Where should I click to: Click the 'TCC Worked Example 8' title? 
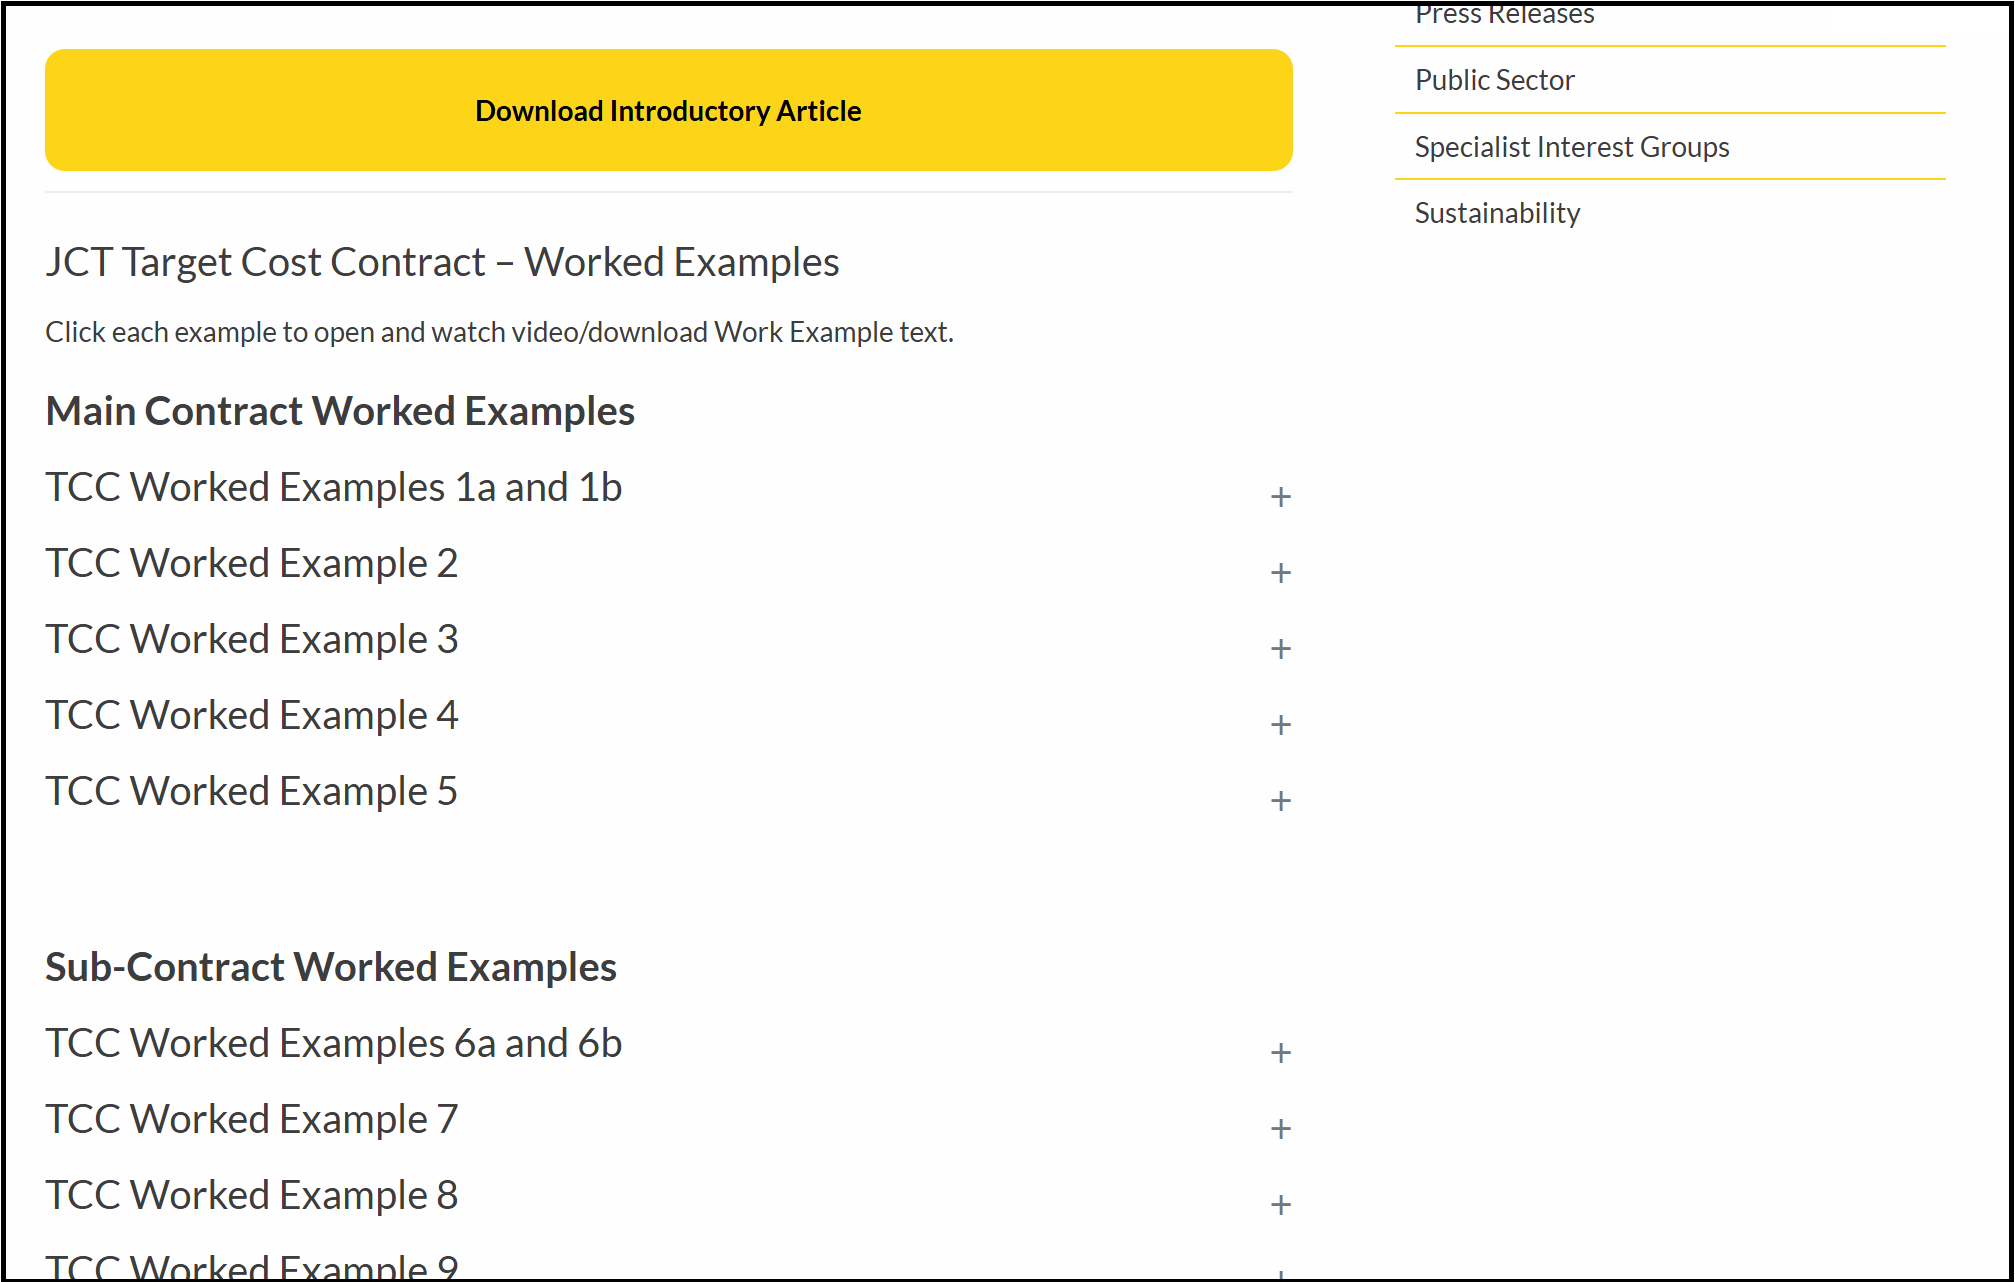[x=252, y=1195]
